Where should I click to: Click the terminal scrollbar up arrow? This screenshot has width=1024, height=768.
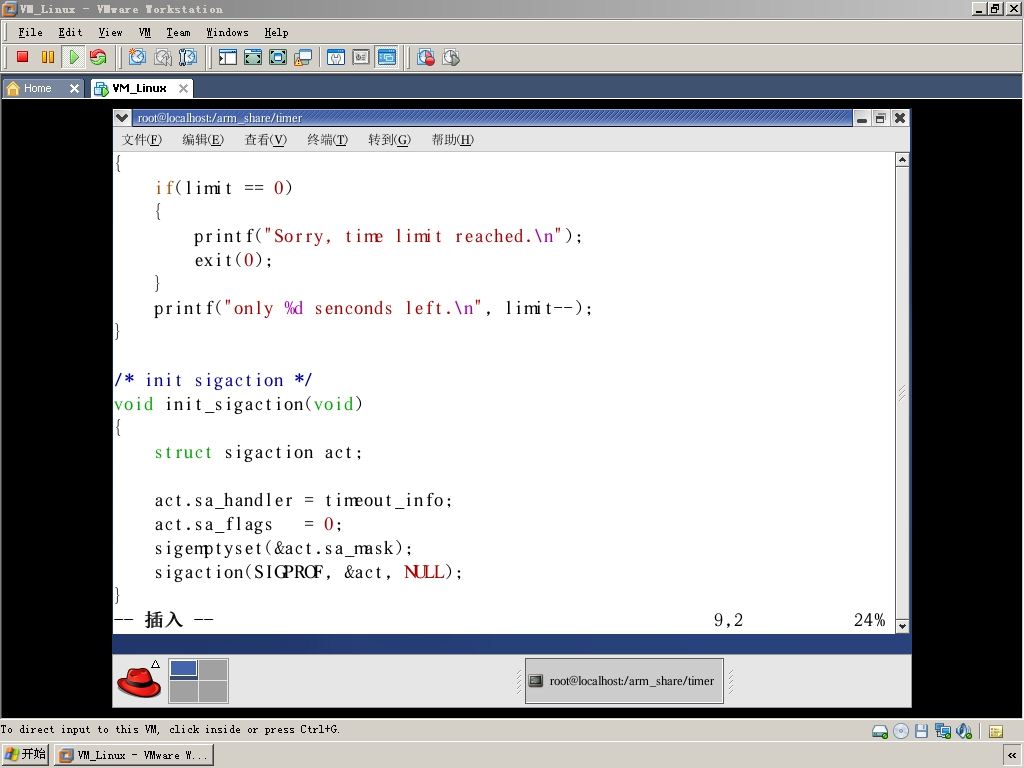click(x=902, y=159)
